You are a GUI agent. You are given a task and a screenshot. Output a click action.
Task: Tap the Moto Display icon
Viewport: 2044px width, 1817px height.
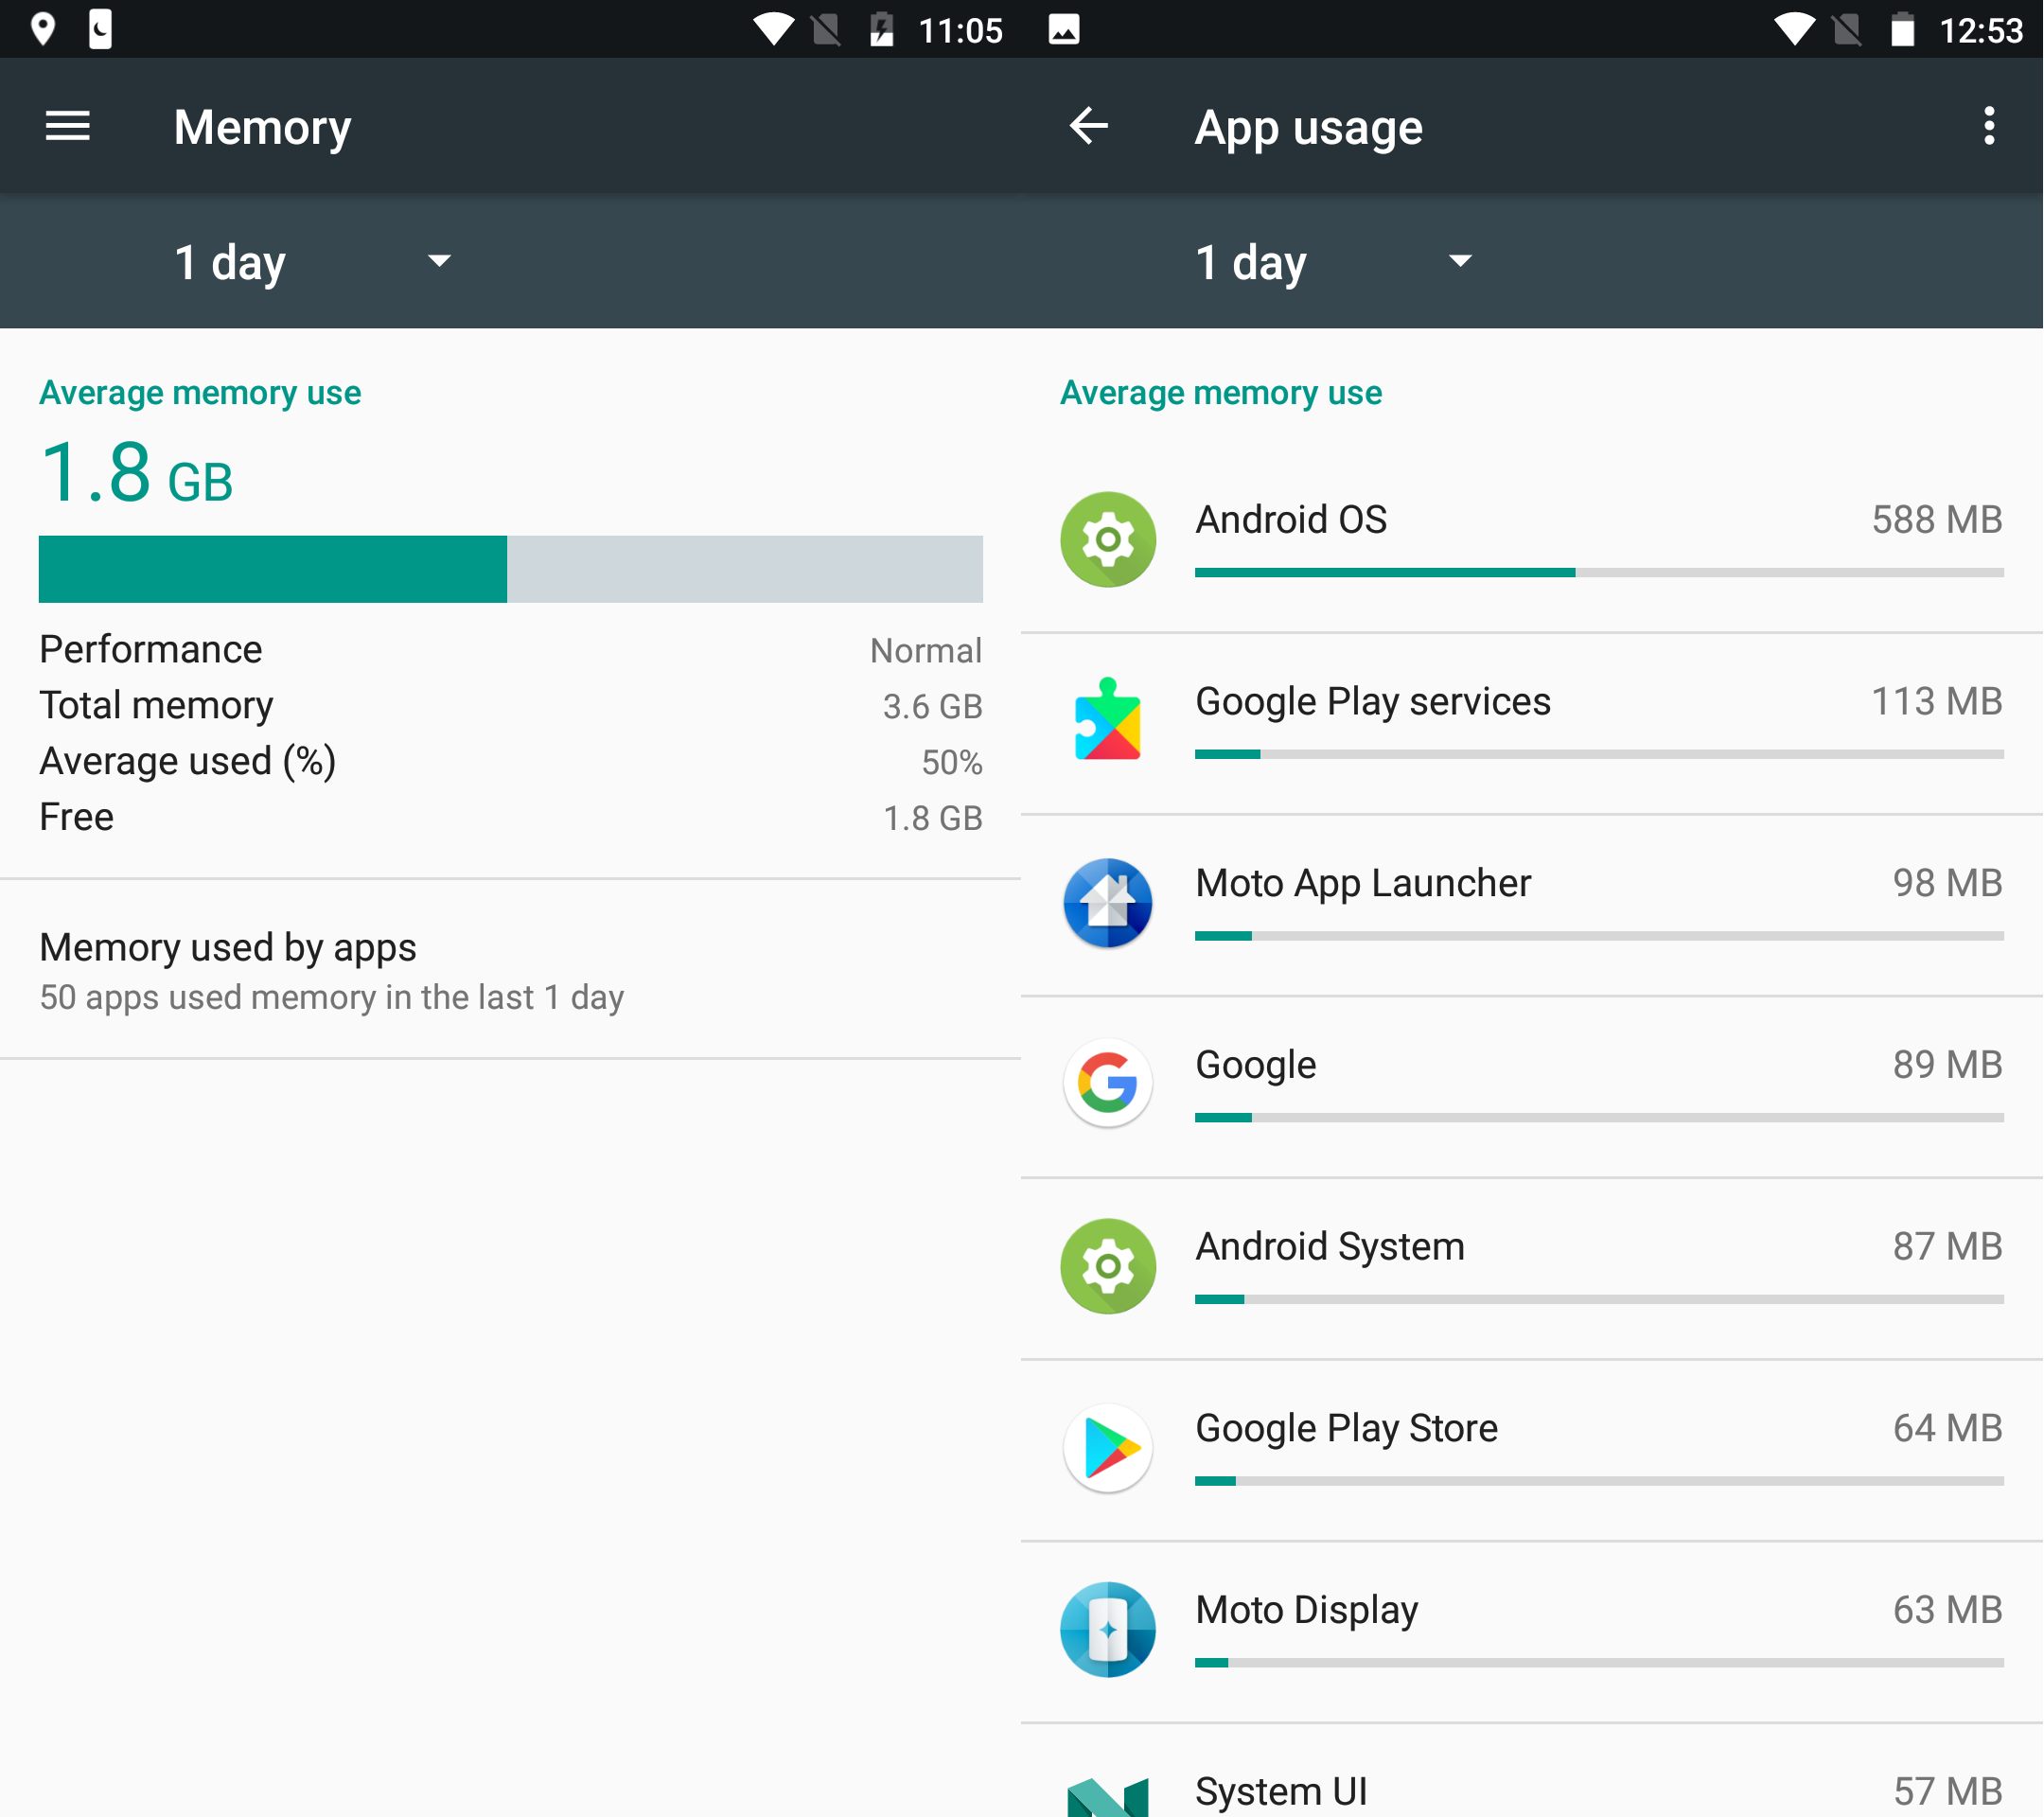click(x=1108, y=1629)
